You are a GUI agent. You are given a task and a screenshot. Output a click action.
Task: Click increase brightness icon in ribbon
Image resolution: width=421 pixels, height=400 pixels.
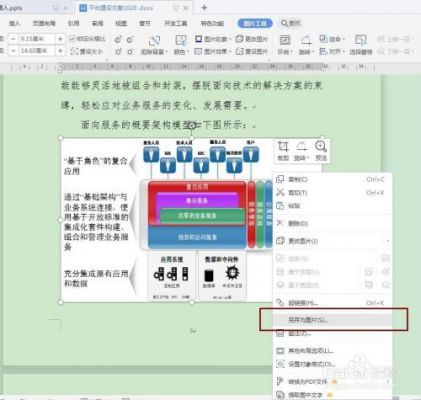(118, 52)
